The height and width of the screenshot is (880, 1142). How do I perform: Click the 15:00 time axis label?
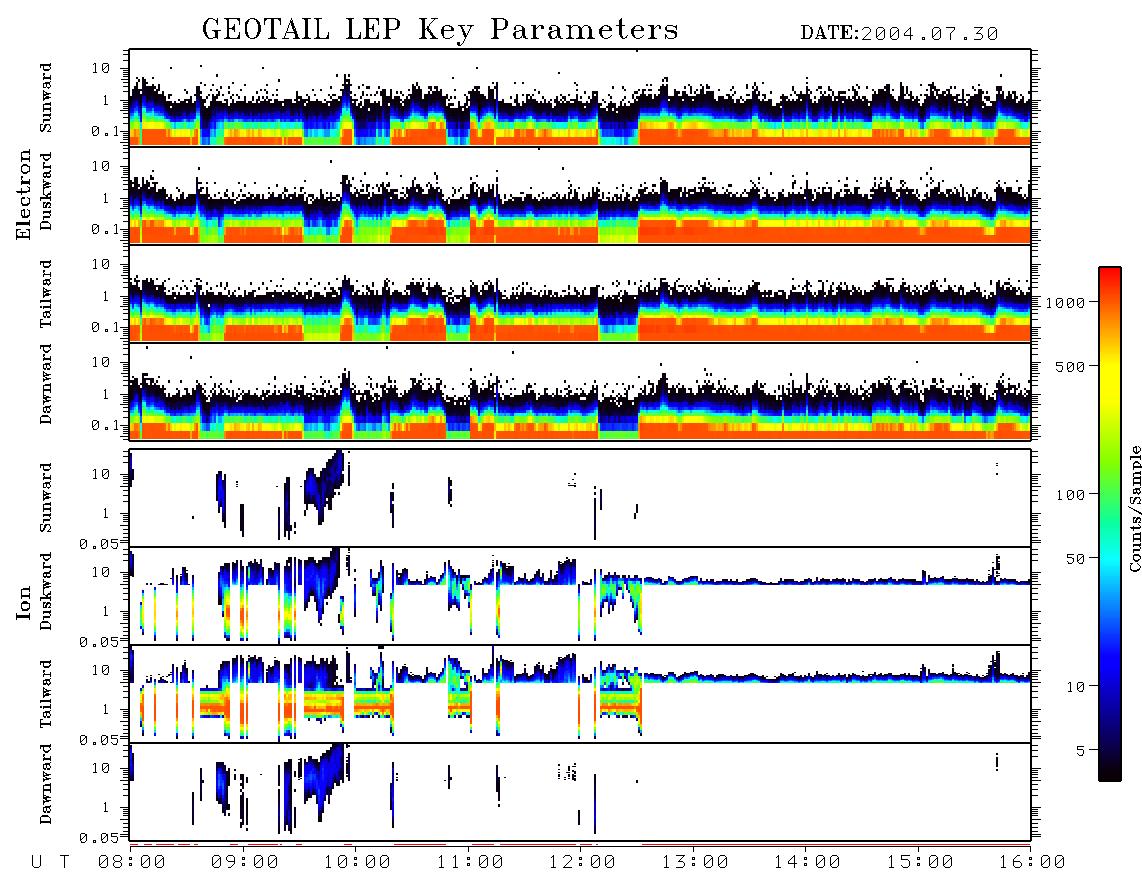point(920,863)
